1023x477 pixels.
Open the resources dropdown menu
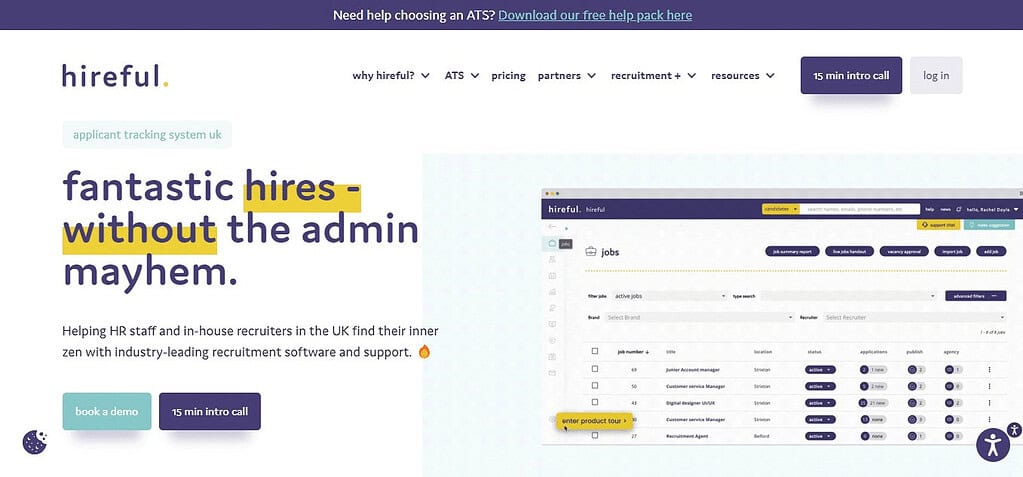point(743,76)
